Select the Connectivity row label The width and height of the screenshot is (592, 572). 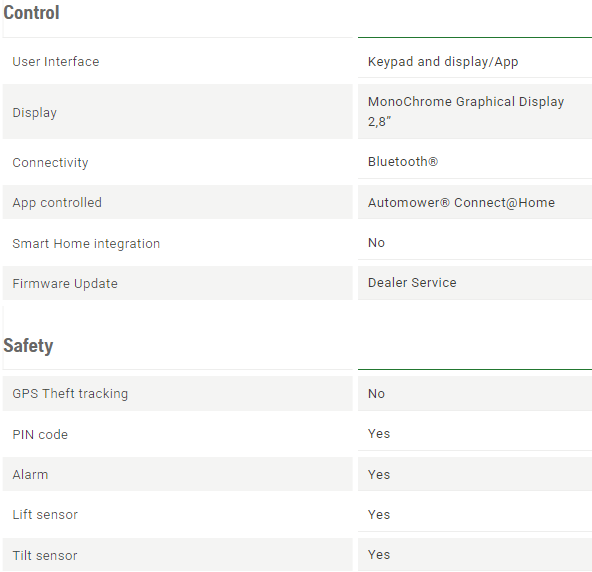[x=50, y=162]
